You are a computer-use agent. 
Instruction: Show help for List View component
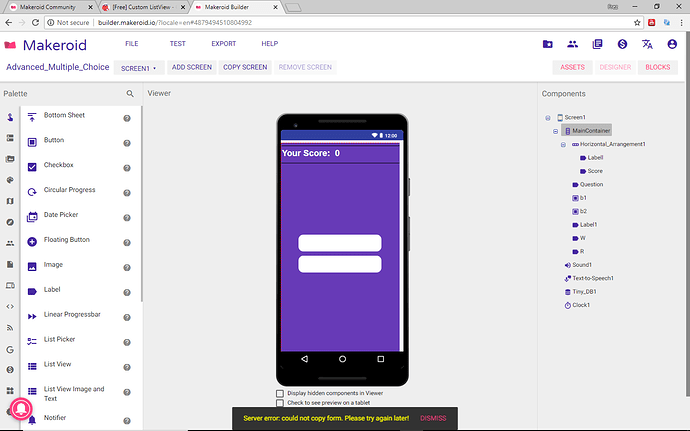click(x=127, y=367)
